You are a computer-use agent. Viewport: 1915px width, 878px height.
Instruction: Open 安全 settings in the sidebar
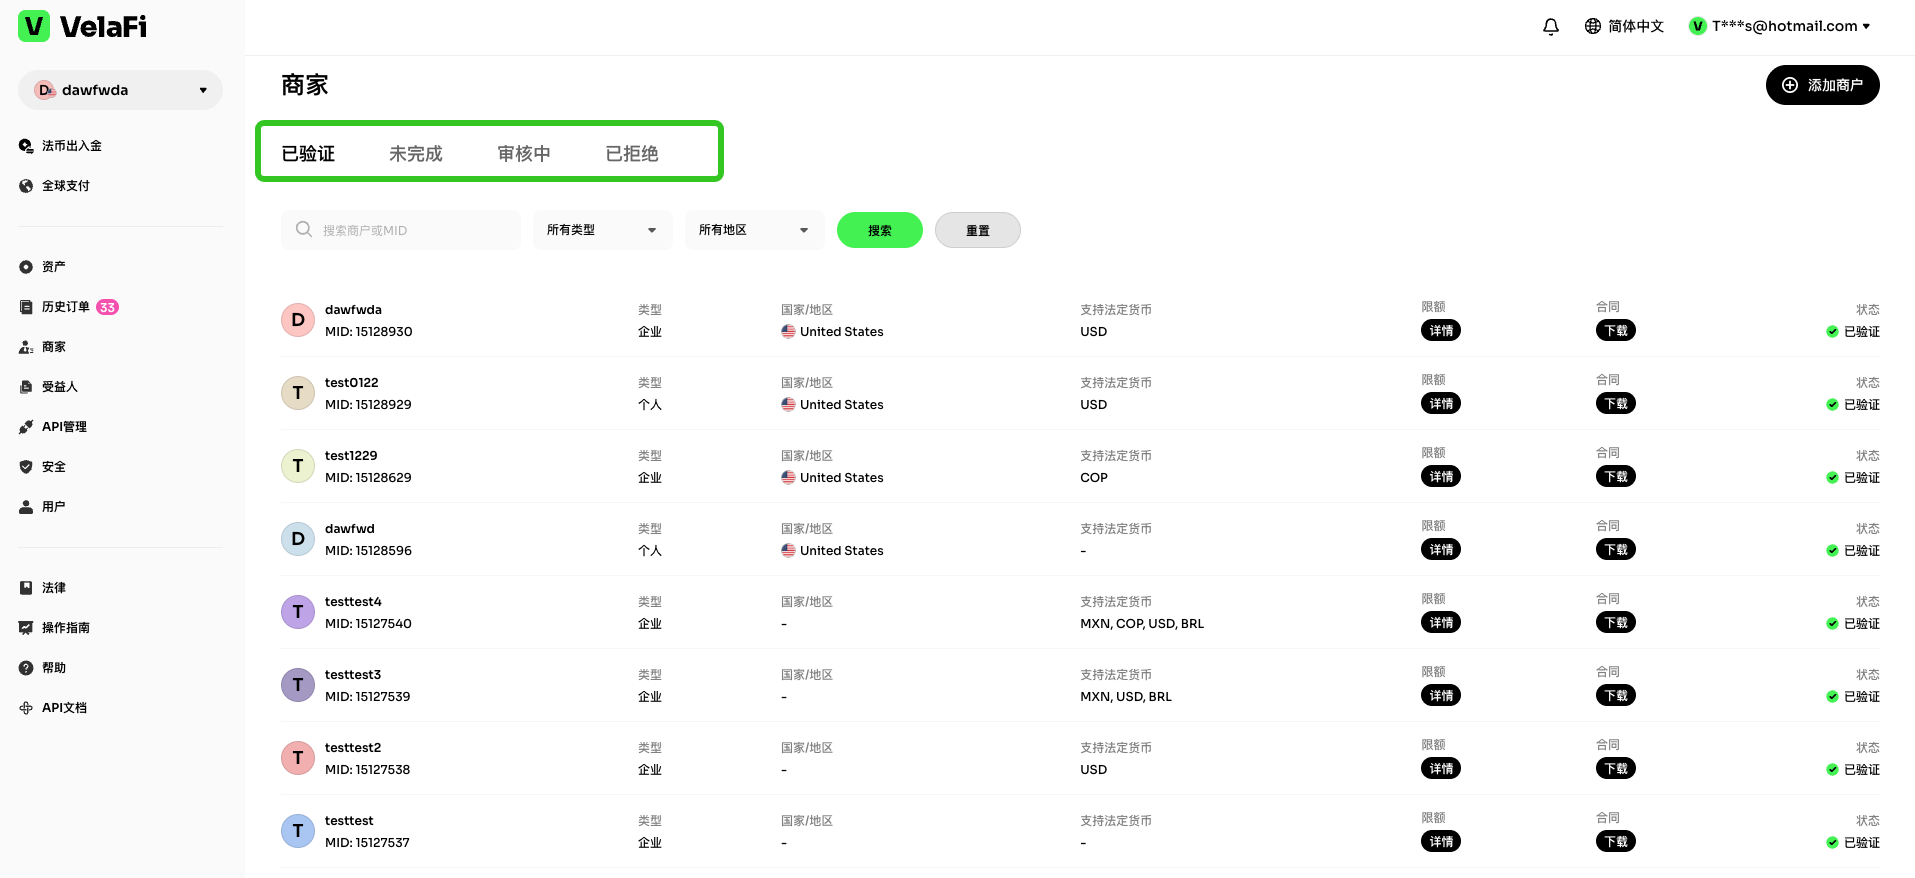click(x=53, y=467)
